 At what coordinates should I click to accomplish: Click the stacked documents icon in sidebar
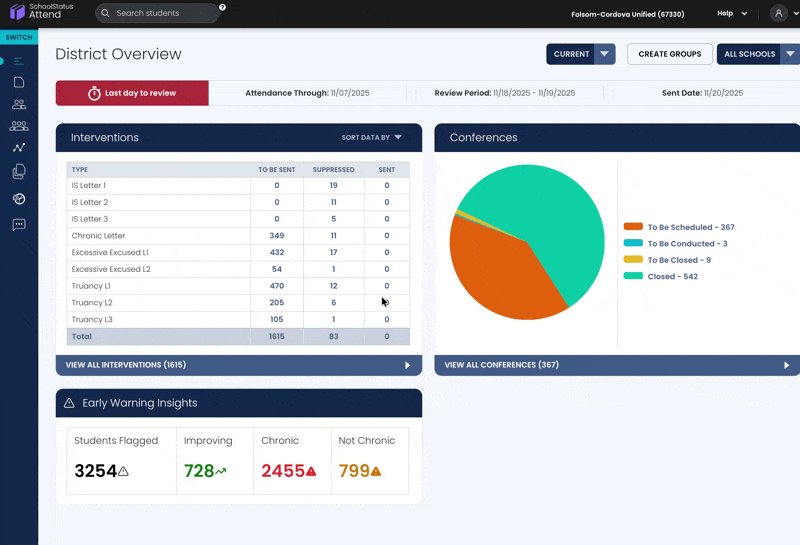click(x=19, y=172)
